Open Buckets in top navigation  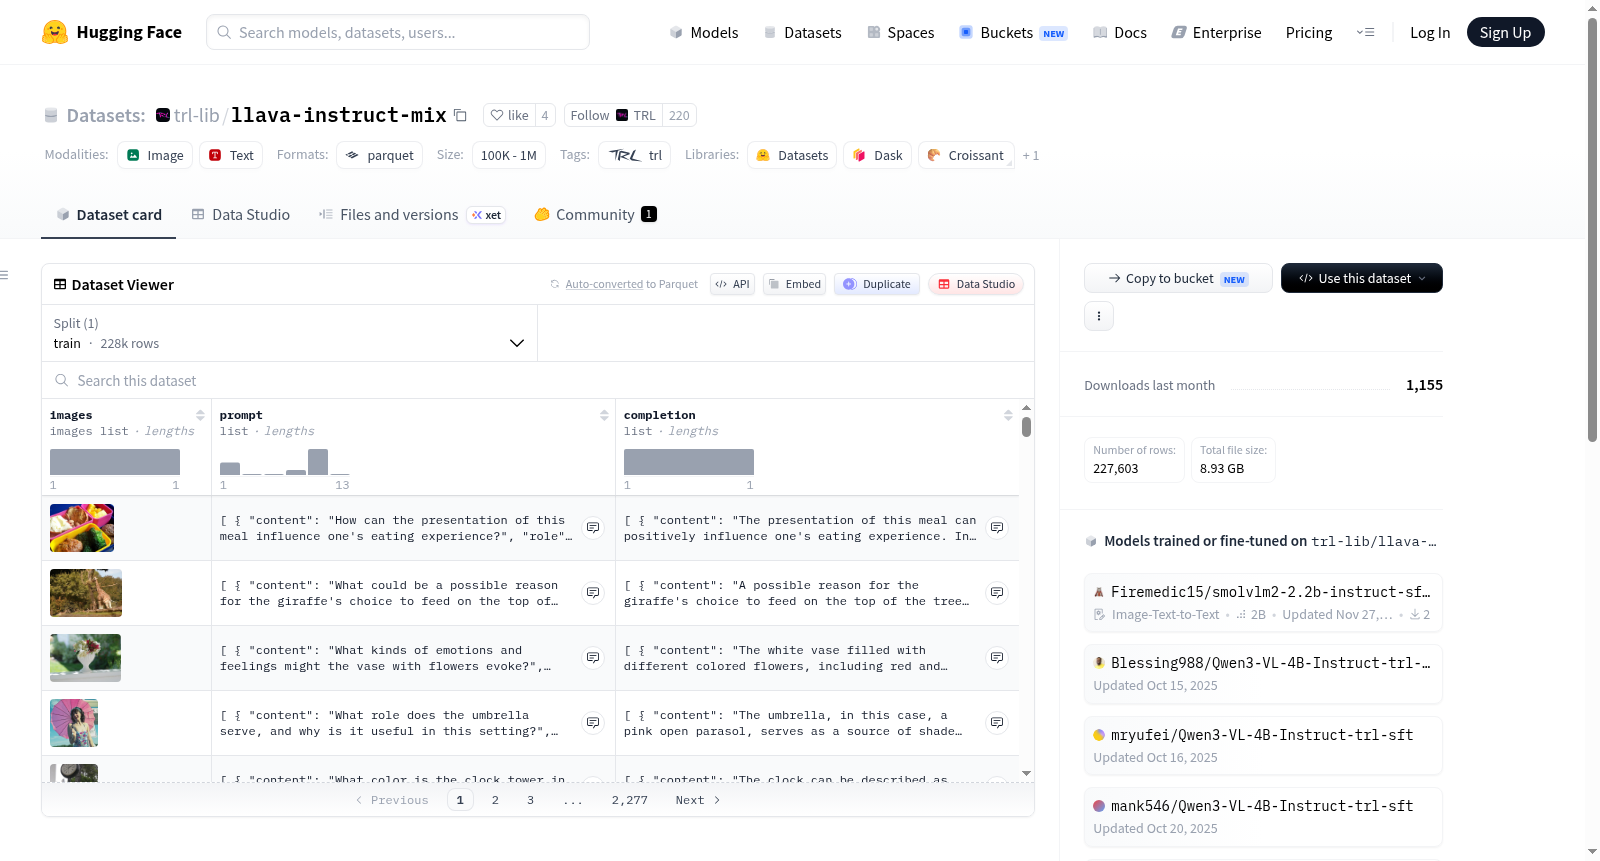click(1013, 32)
